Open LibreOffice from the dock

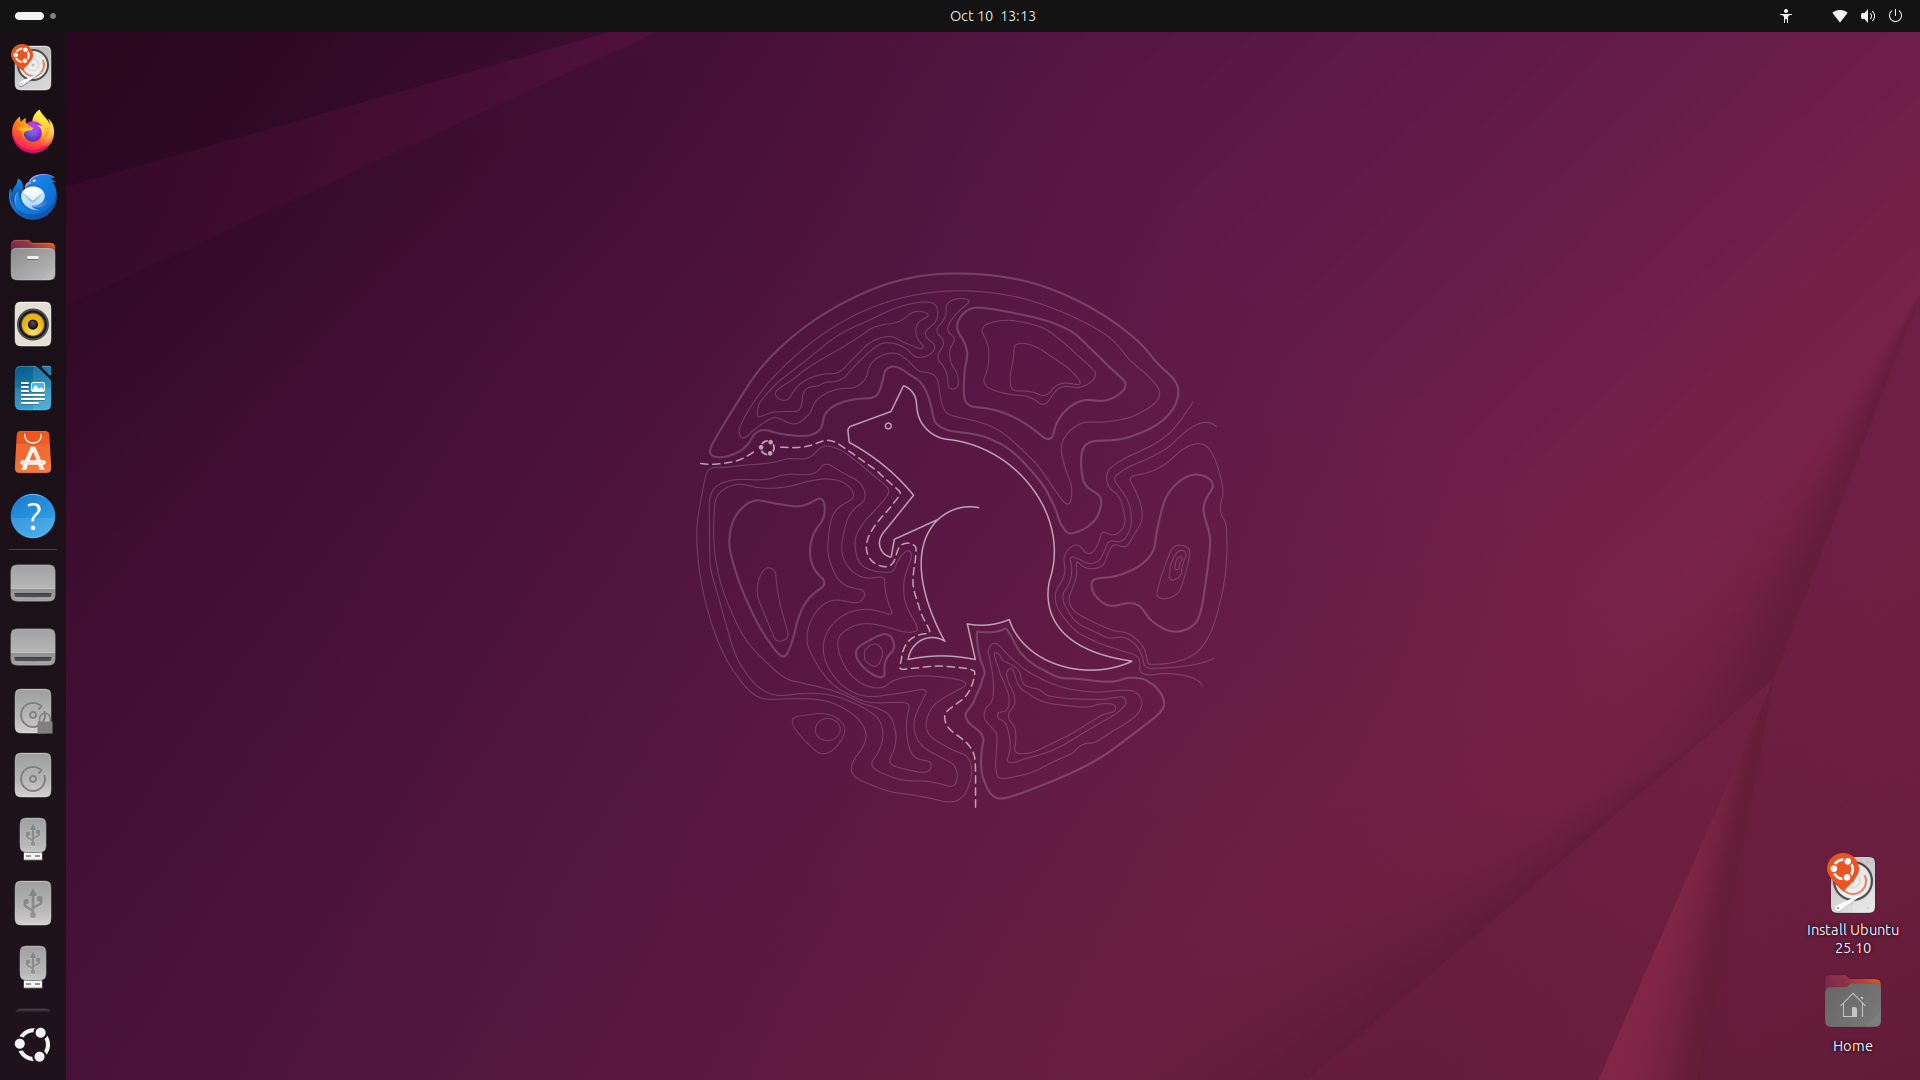tap(32, 388)
